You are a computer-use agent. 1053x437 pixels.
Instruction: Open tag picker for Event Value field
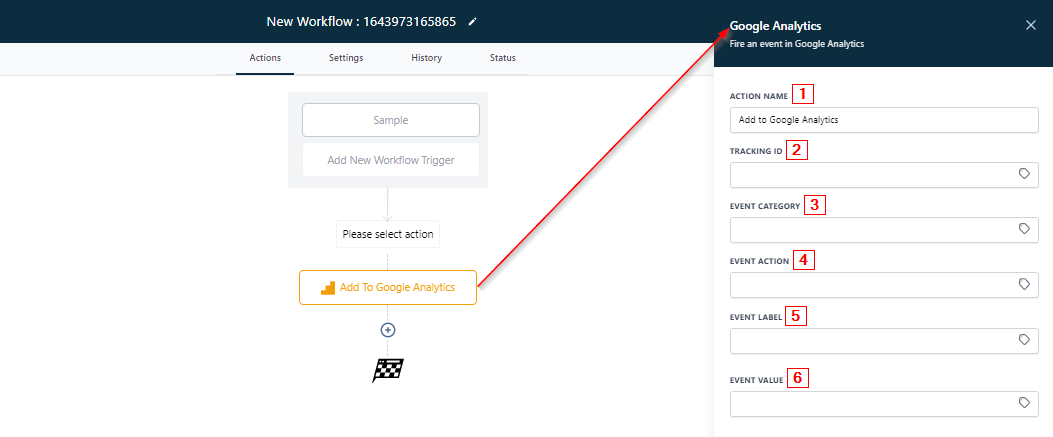(1024, 403)
